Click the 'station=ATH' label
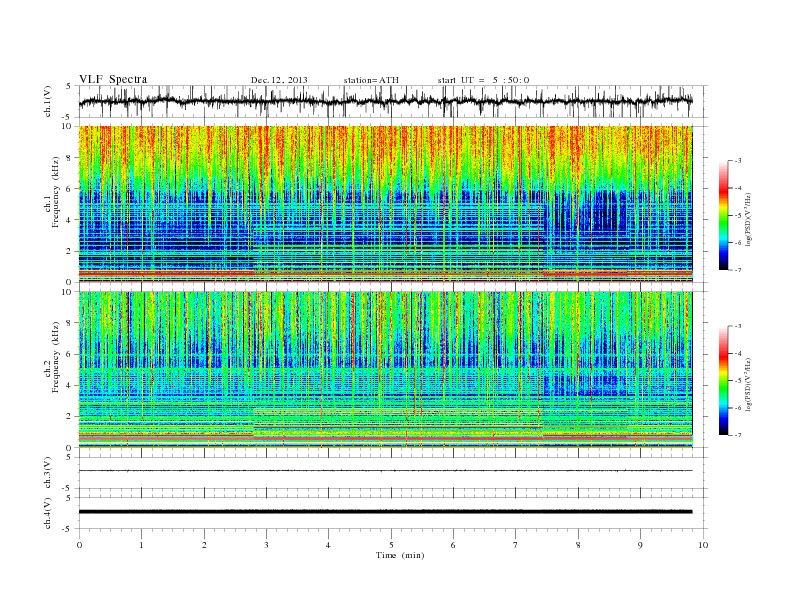792x612 pixels. (x=371, y=80)
